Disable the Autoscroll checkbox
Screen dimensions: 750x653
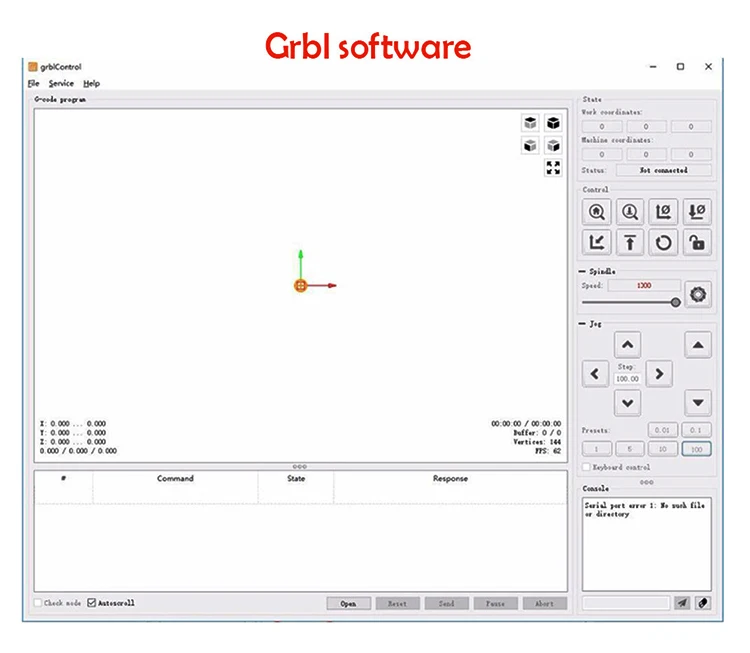tap(91, 603)
